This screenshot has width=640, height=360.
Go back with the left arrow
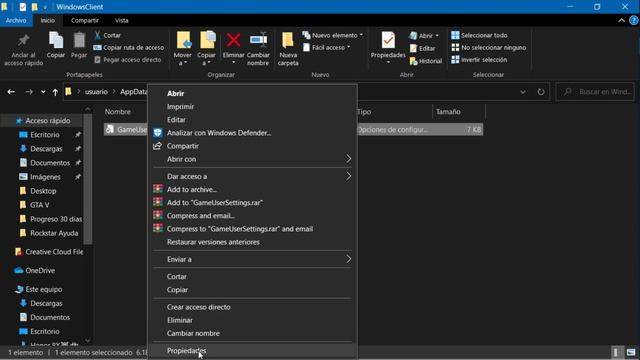11,92
